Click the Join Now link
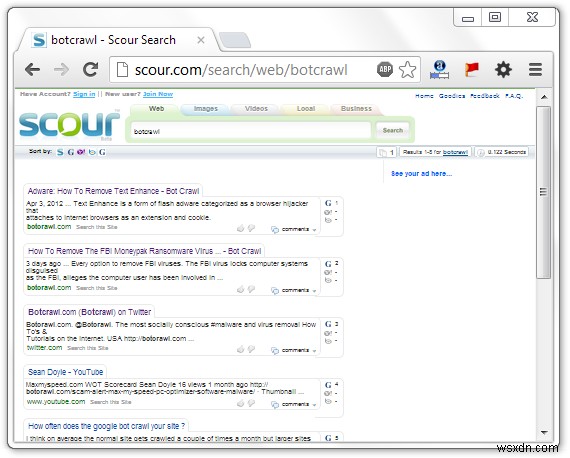This screenshot has width=570, height=458. (x=158, y=94)
